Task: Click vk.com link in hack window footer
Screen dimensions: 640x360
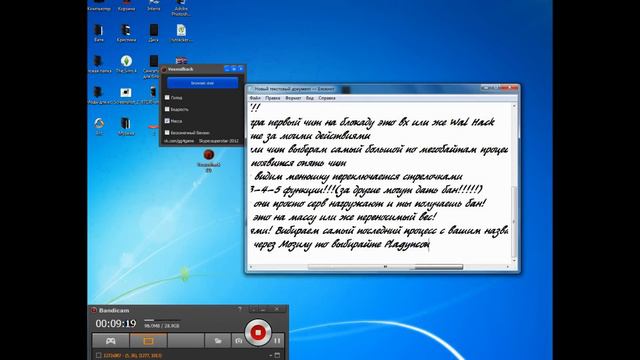Action: point(179,141)
